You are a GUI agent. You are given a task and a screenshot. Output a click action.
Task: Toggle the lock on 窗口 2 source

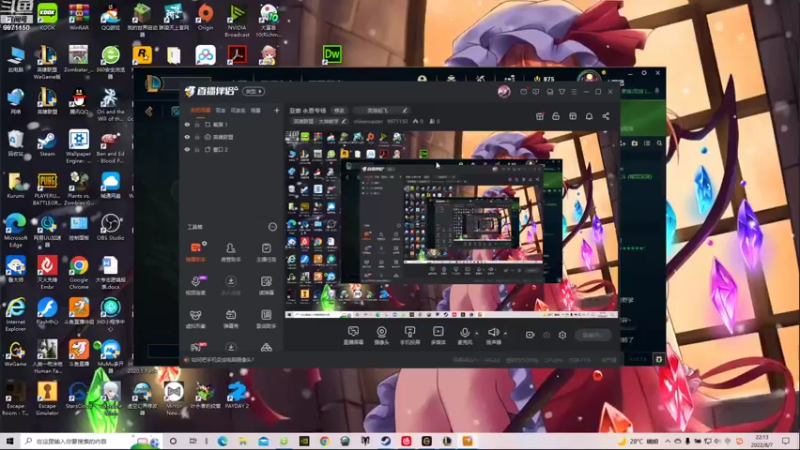[x=197, y=149]
